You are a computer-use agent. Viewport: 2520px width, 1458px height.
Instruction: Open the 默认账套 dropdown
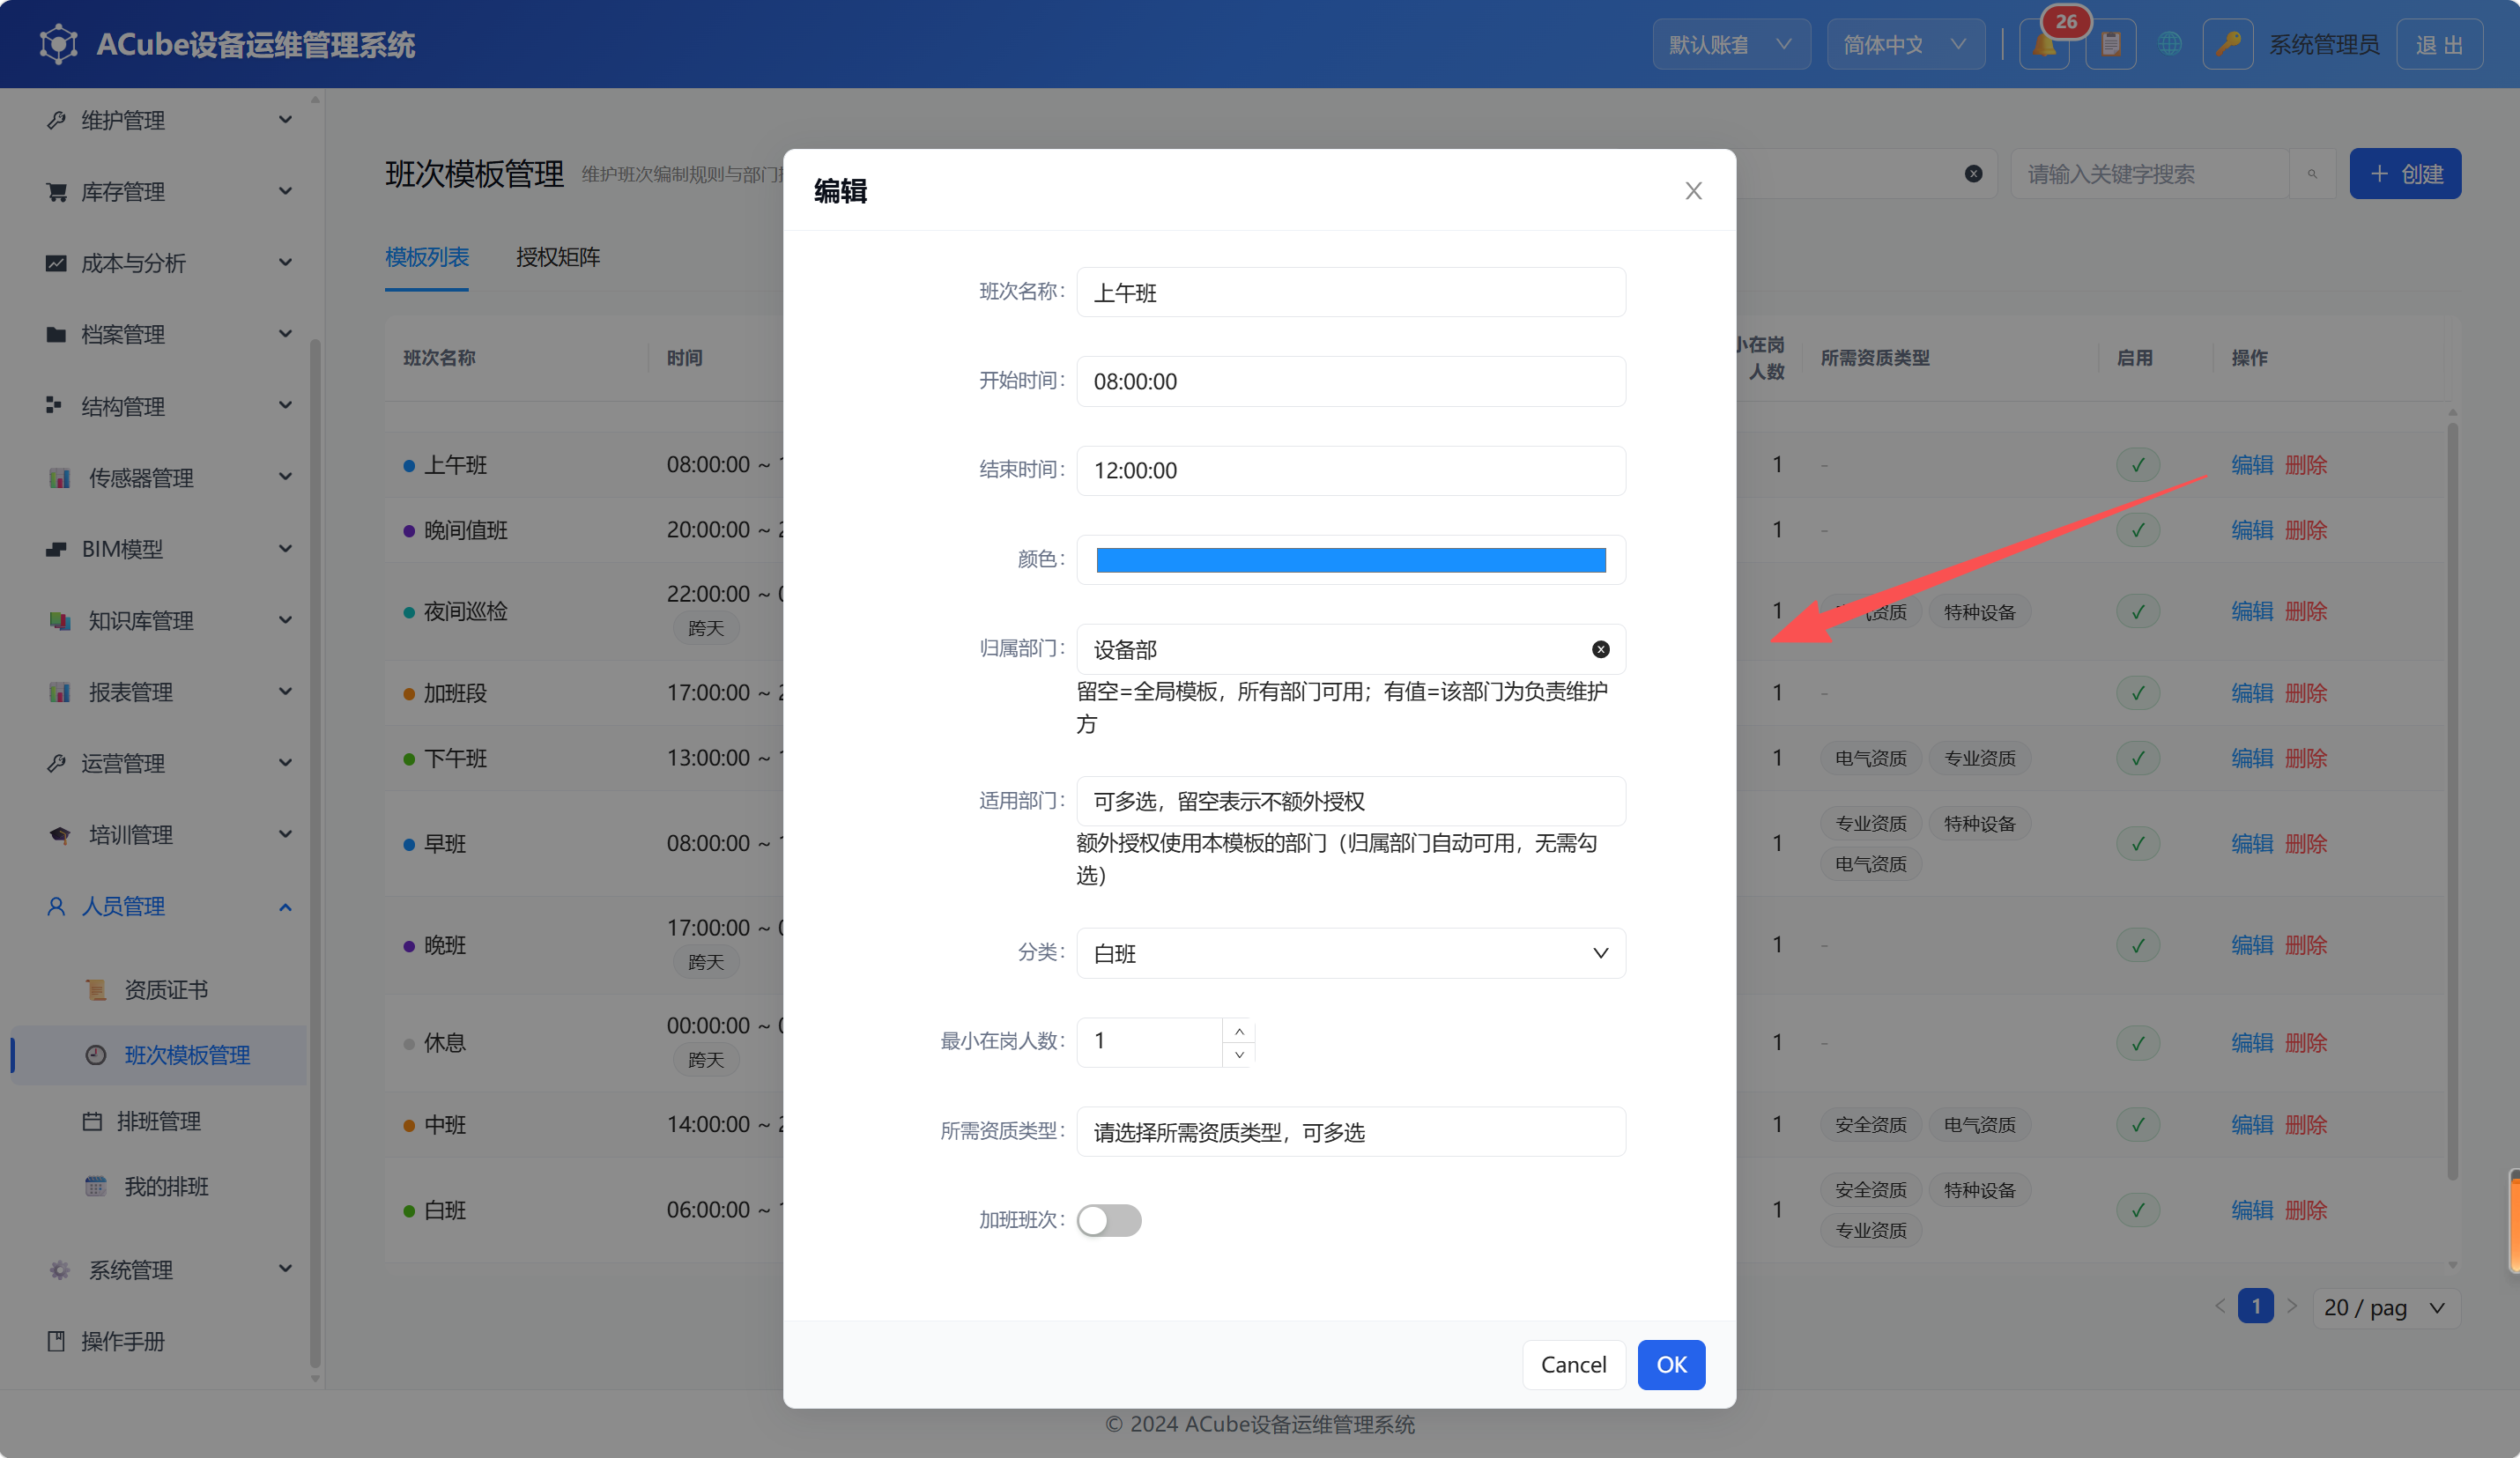click(x=1731, y=44)
